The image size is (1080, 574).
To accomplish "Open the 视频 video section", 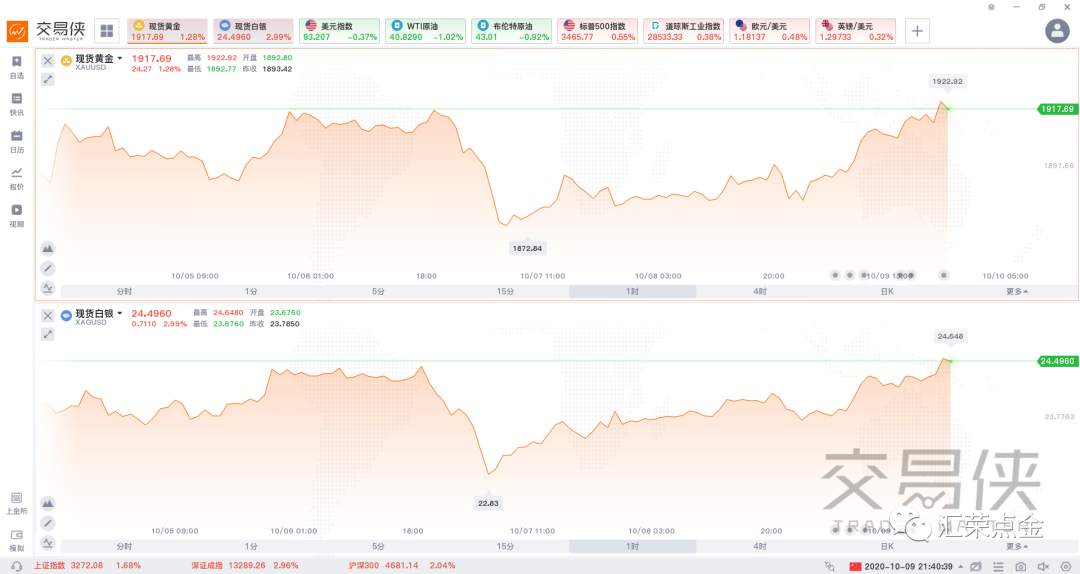I will pyautogui.click(x=17, y=216).
